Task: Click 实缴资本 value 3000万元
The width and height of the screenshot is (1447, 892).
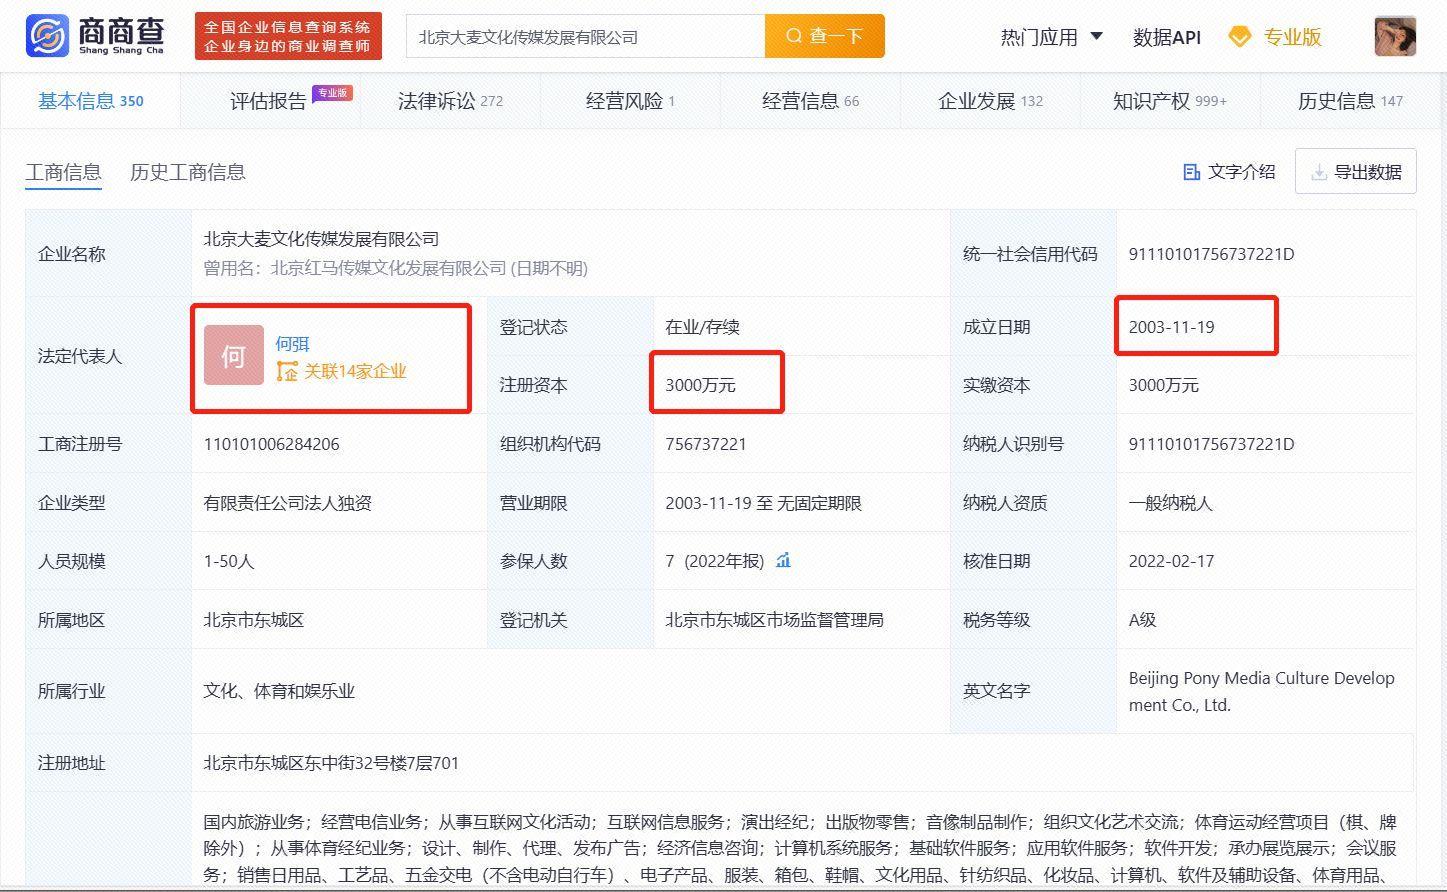Action: [1163, 385]
